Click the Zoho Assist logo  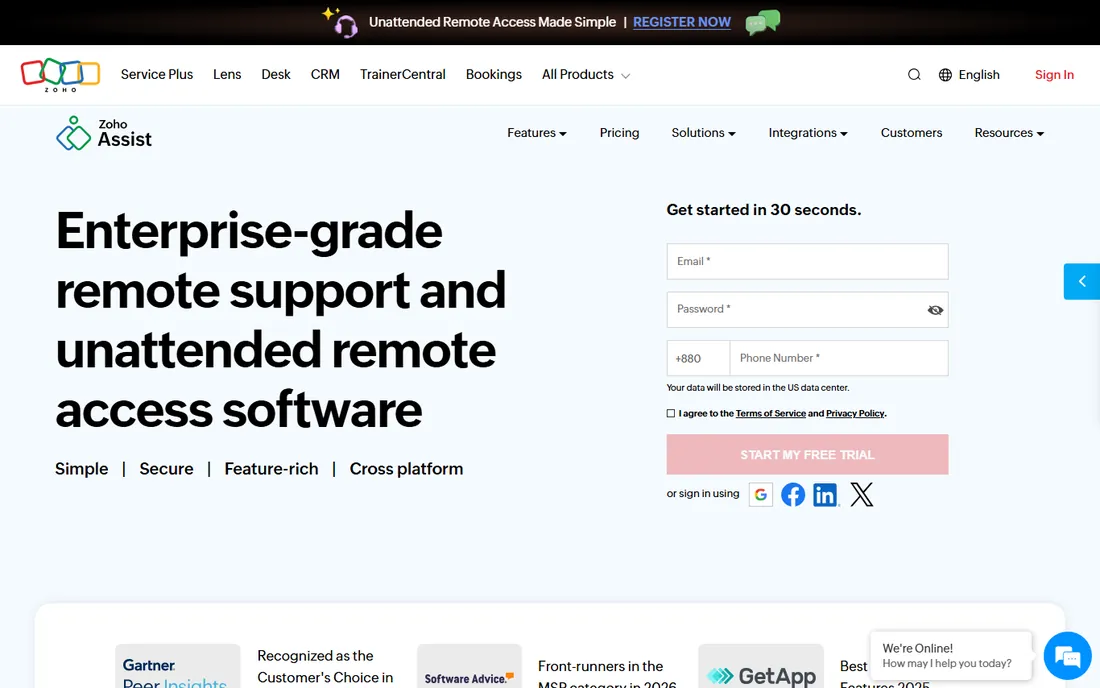[x=104, y=133]
